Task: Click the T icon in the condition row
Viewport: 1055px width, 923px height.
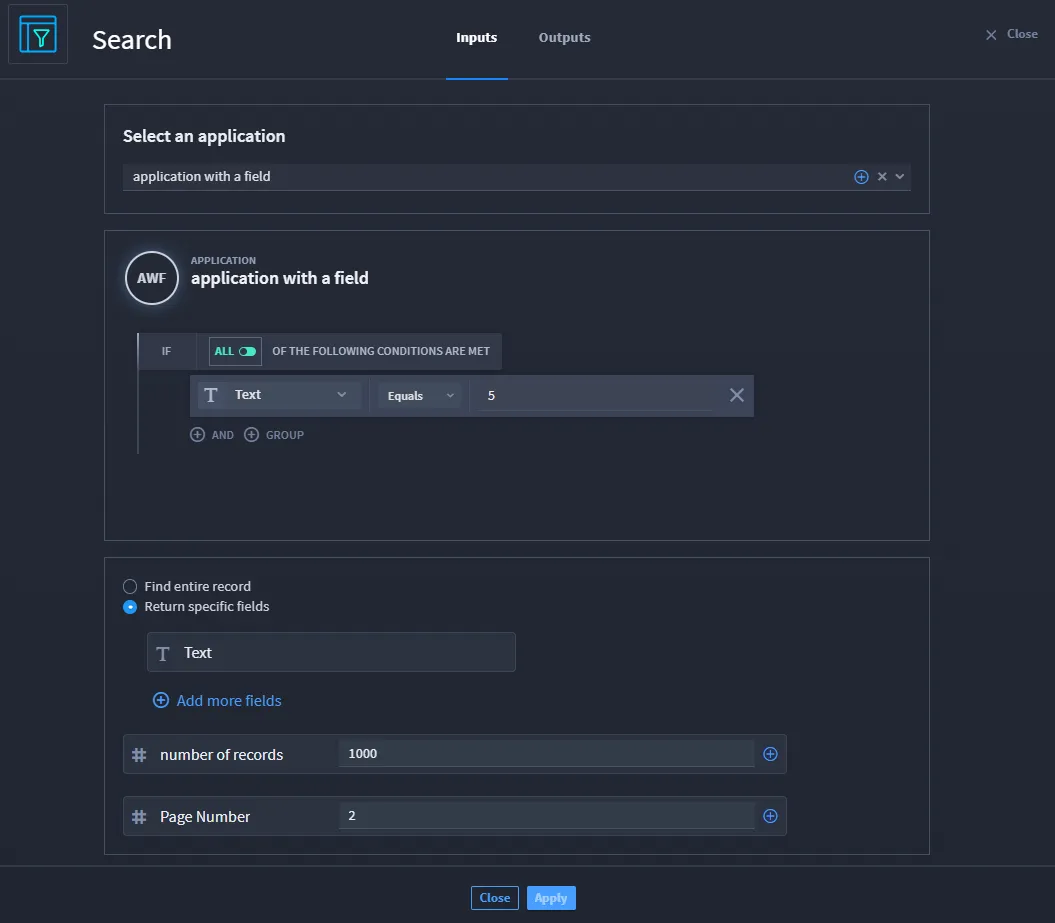Action: (x=211, y=395)
